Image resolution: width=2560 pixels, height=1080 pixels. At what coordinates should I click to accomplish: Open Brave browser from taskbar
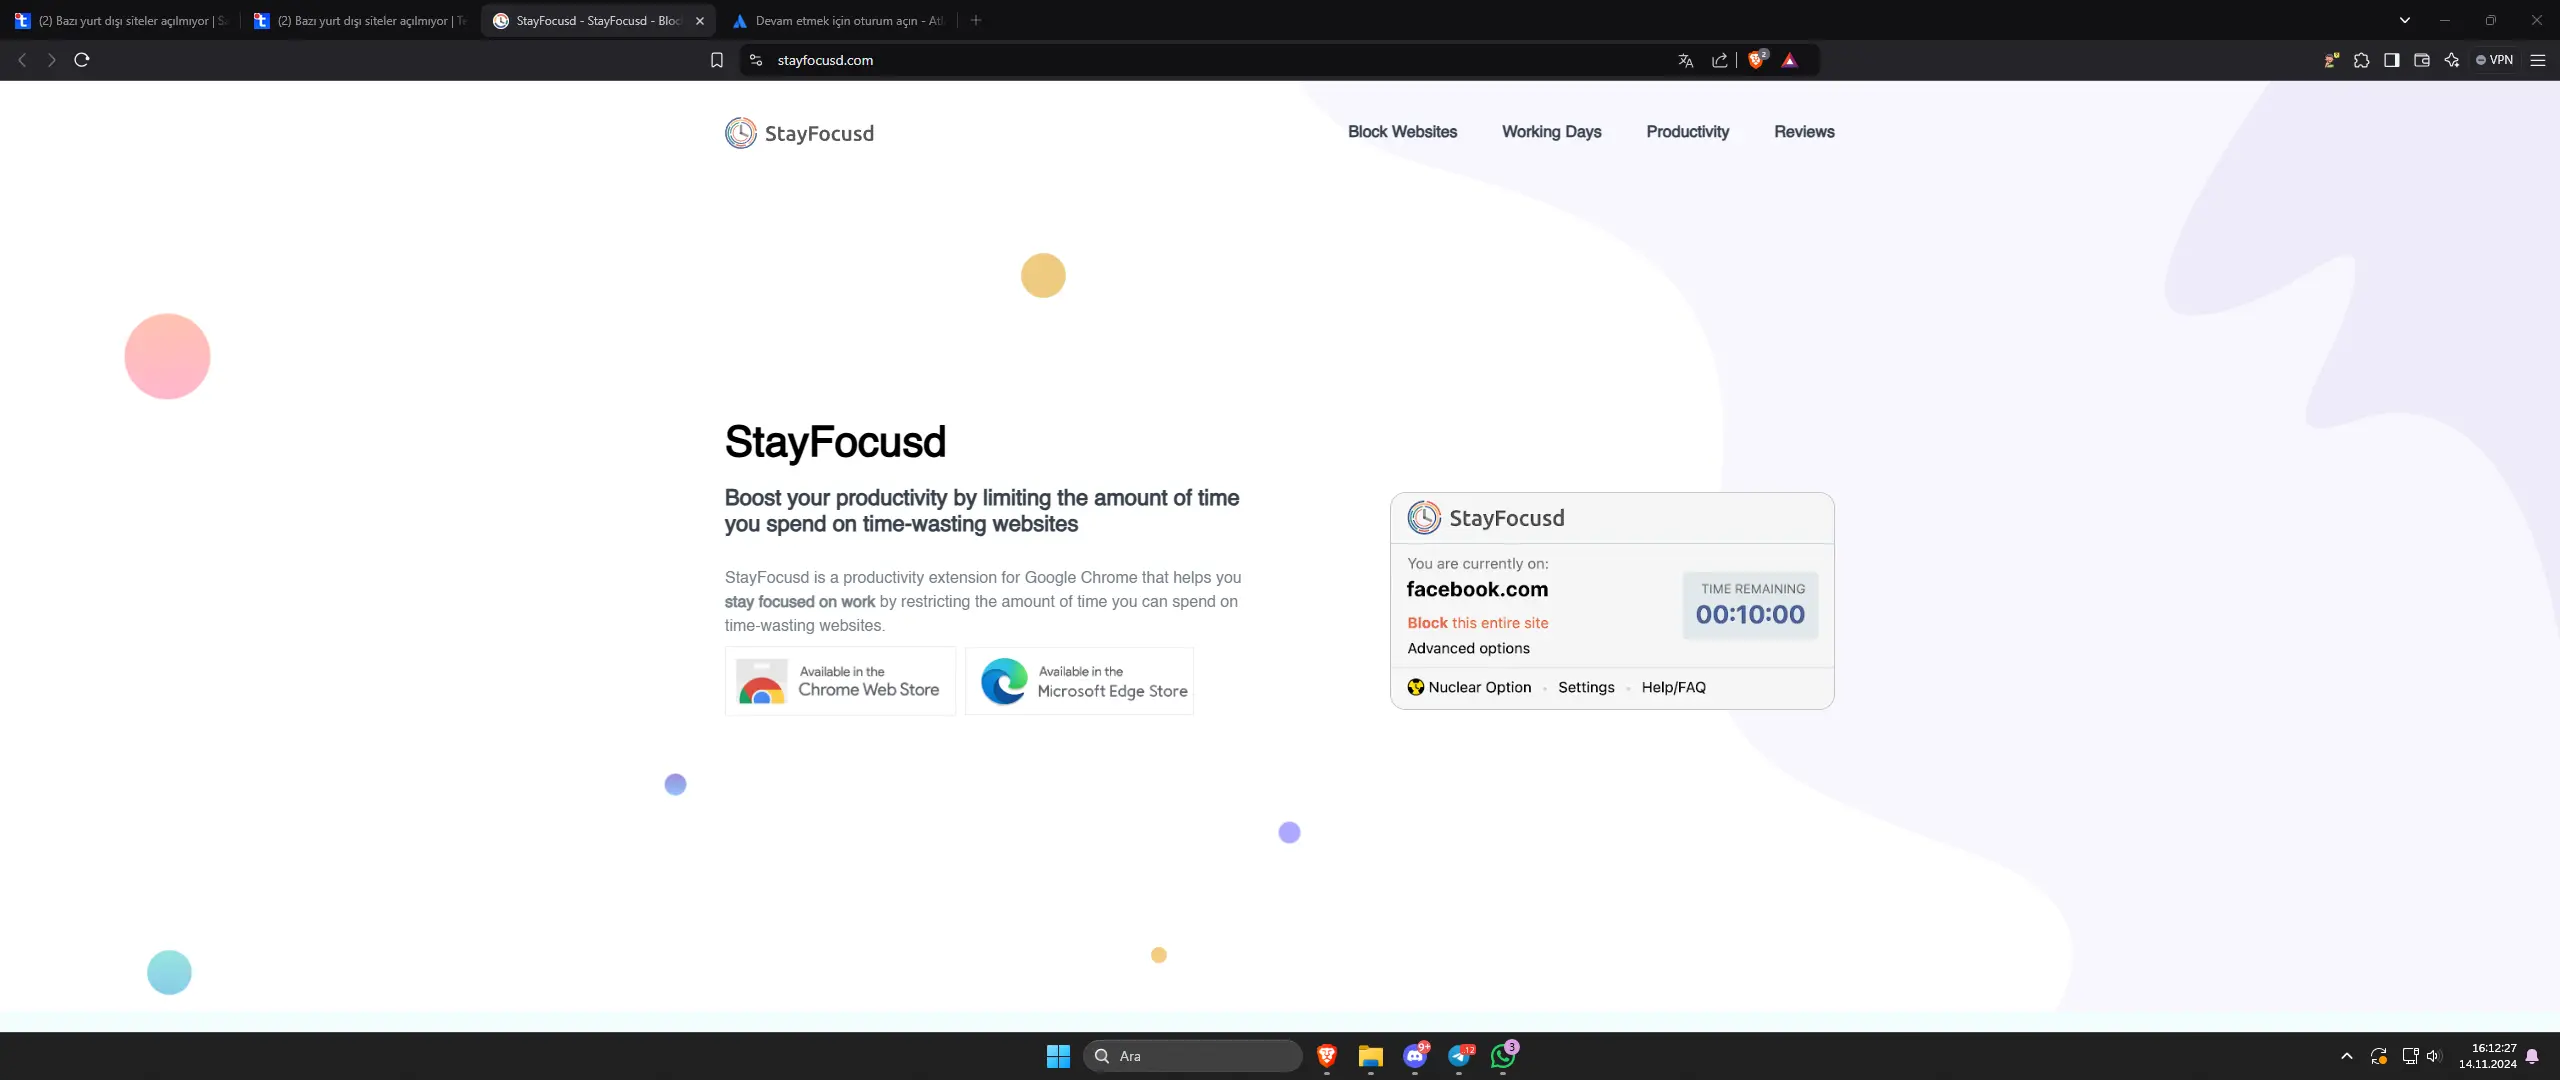tap(1327, 1056)
